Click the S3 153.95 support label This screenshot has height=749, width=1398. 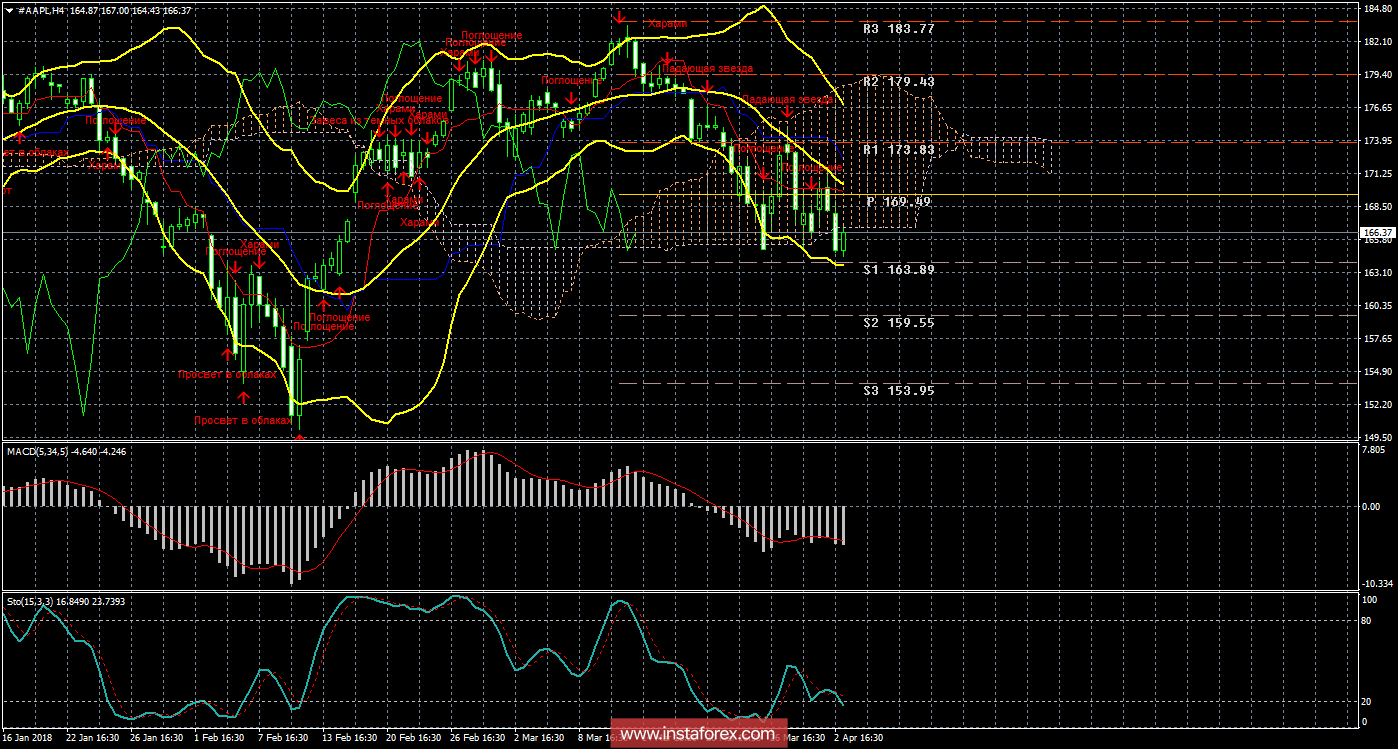(x=898, y=390)
